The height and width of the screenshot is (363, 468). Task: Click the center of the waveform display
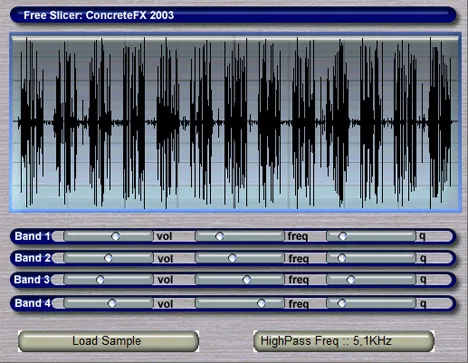coord(235,122)
